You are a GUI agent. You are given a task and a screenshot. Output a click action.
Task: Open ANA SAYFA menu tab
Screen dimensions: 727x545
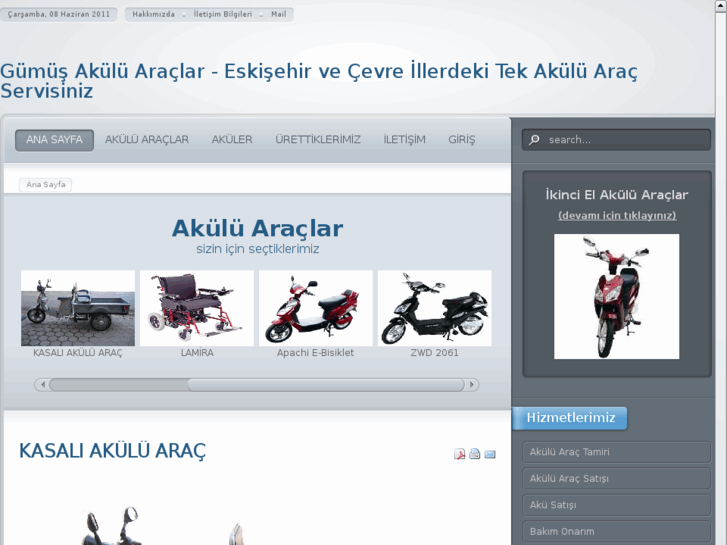click(x=54, y=140)
